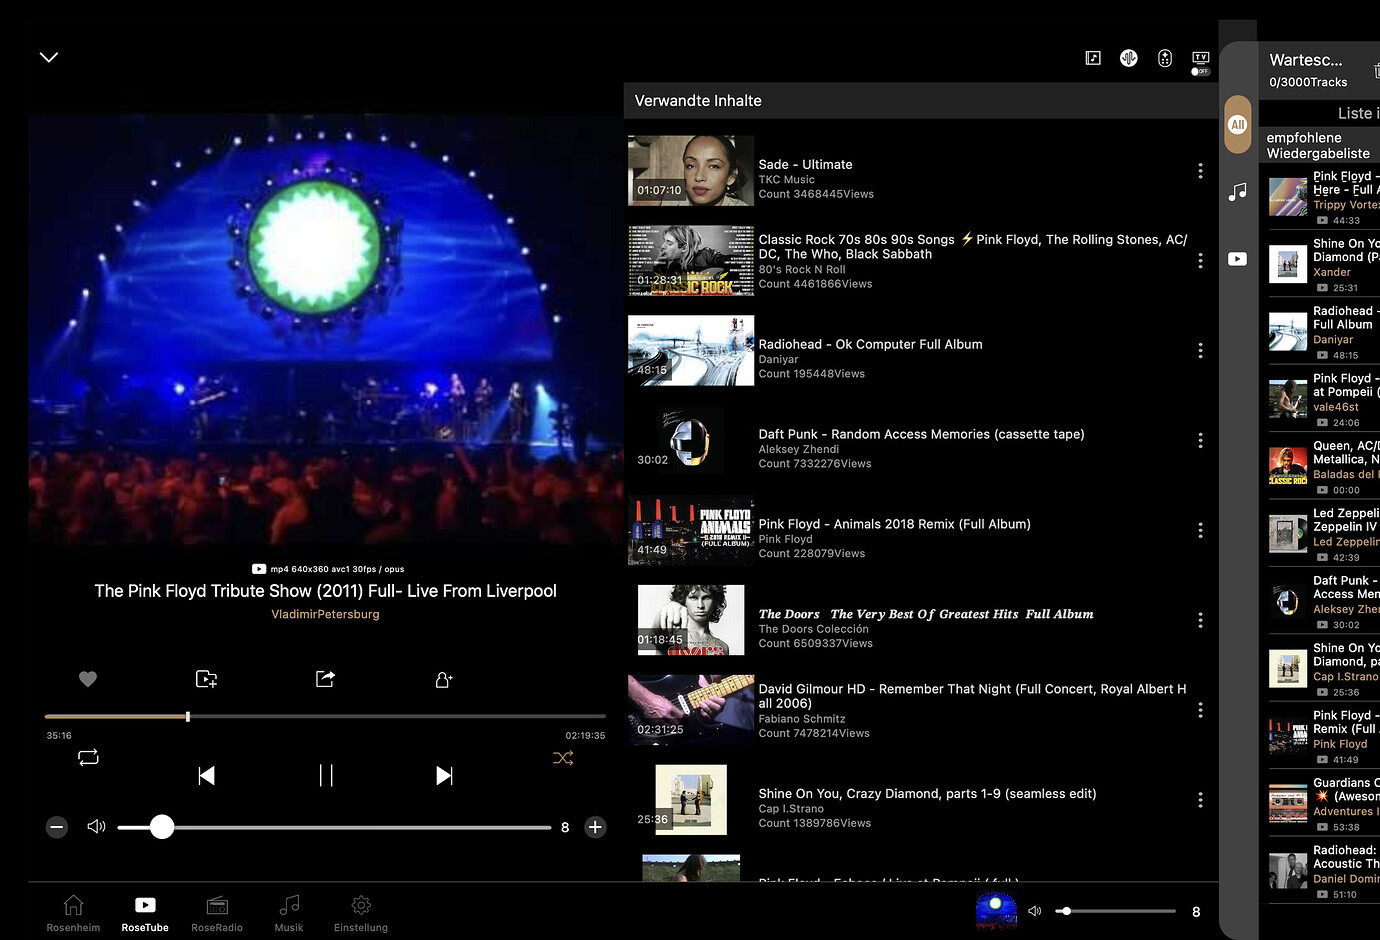Click the empfohlene Wiedergabeliste heading
1380x940 pixels.
tap(1318, 145)
